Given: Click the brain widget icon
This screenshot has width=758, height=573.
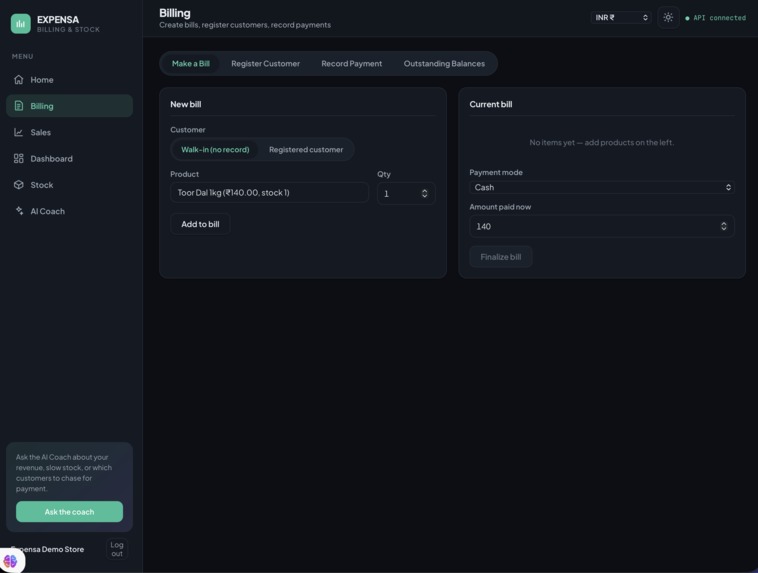Looking at the screenshot, I should pyautogui.click(x=11, y=561).
